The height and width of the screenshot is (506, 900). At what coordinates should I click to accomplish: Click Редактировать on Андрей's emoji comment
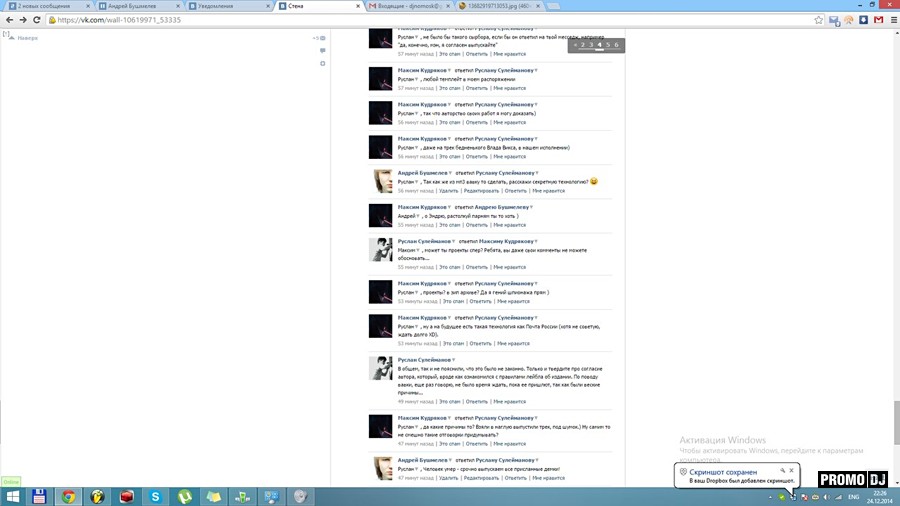click(x=481, y=190)
